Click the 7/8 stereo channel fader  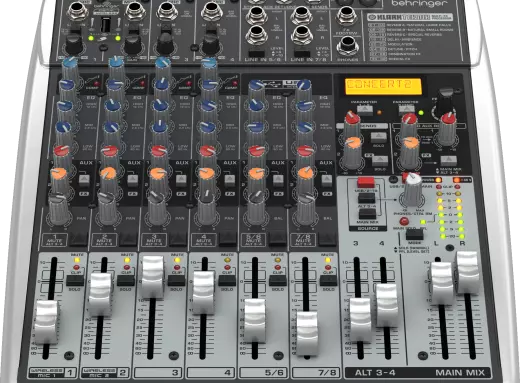click(307, 333)
